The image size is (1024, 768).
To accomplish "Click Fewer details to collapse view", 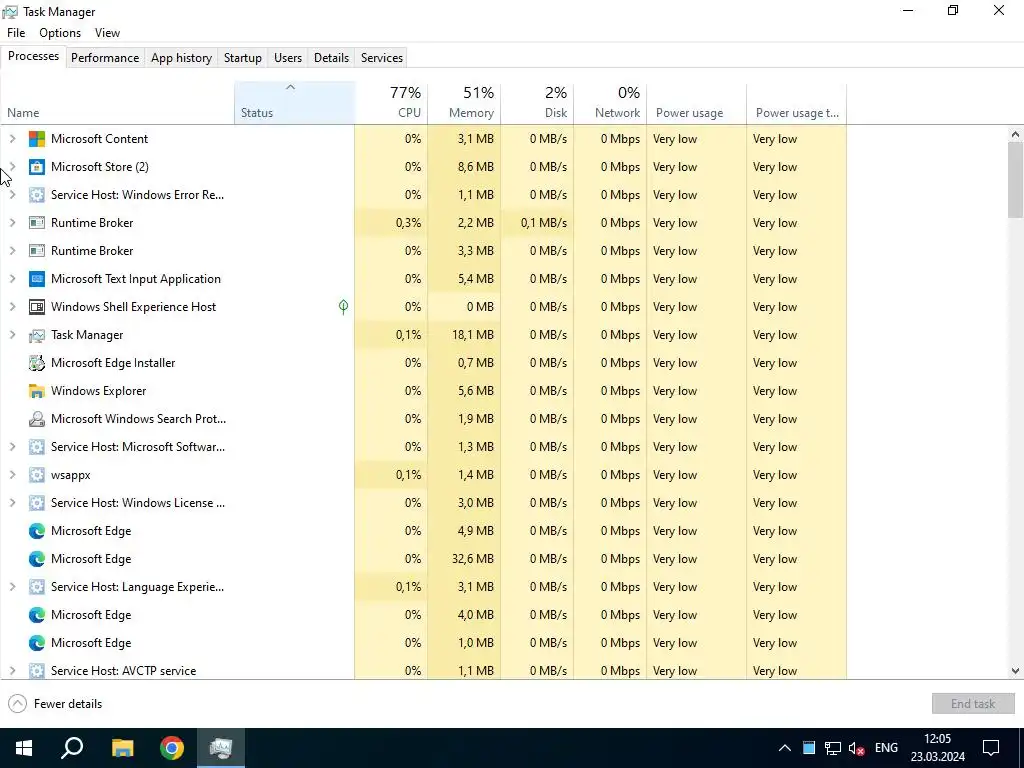I will pos(56,704).
